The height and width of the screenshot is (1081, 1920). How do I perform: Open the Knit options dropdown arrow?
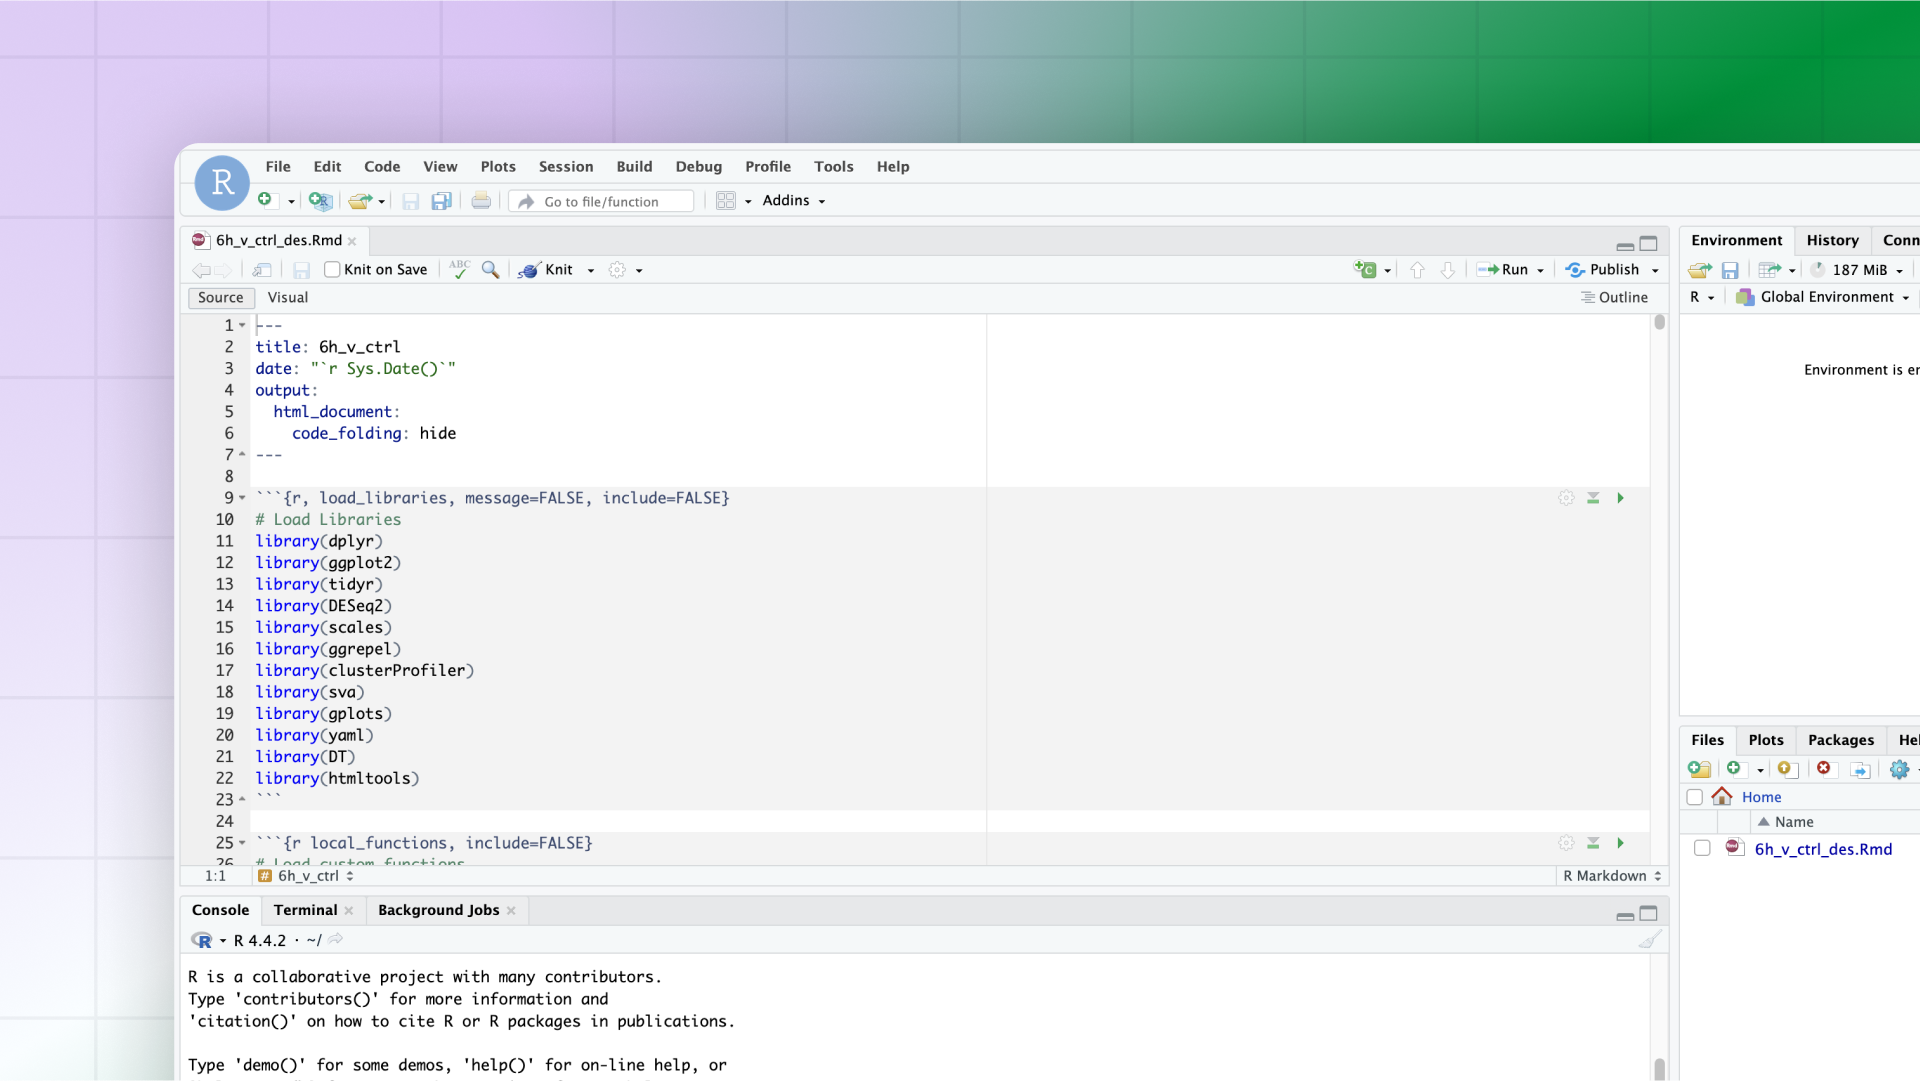pos(591,270)
